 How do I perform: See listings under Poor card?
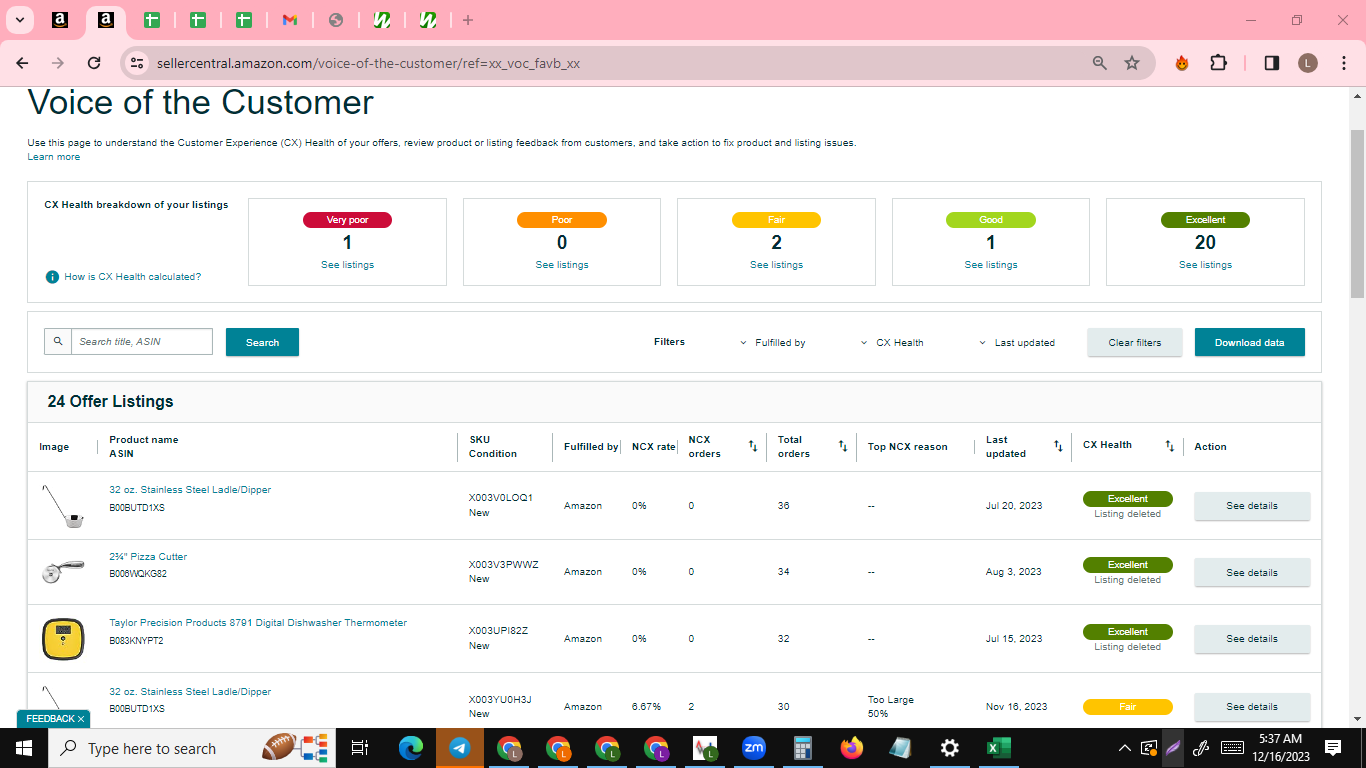(x=562, y=265)
